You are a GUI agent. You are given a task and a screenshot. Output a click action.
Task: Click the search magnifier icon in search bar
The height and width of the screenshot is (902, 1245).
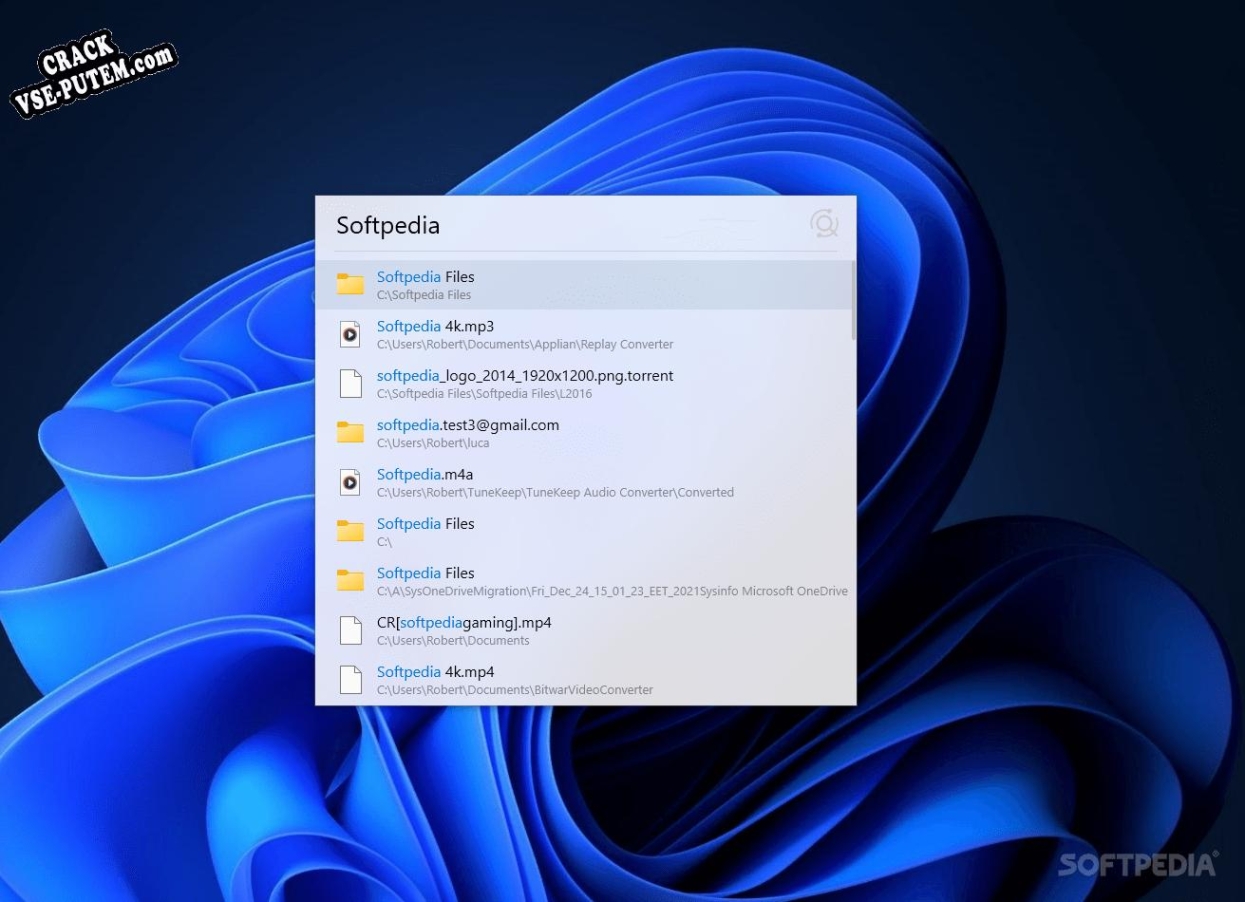(824, 224)
